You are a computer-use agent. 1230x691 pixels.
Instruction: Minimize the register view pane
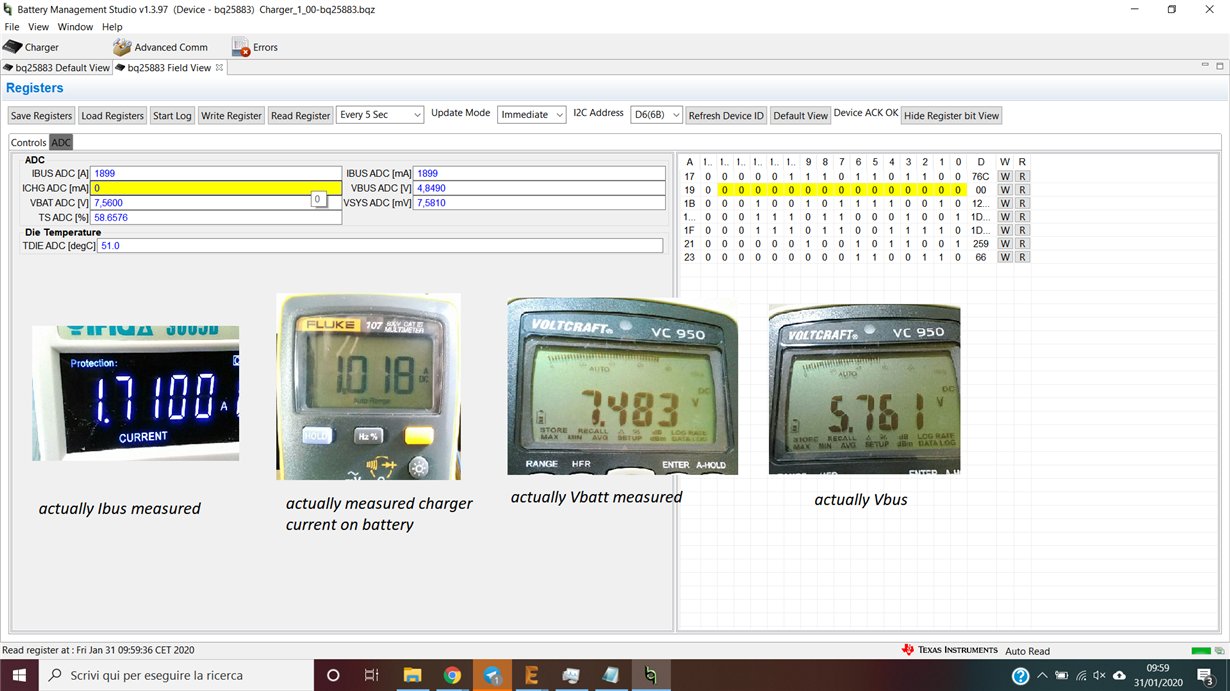tap(1205, 66)
